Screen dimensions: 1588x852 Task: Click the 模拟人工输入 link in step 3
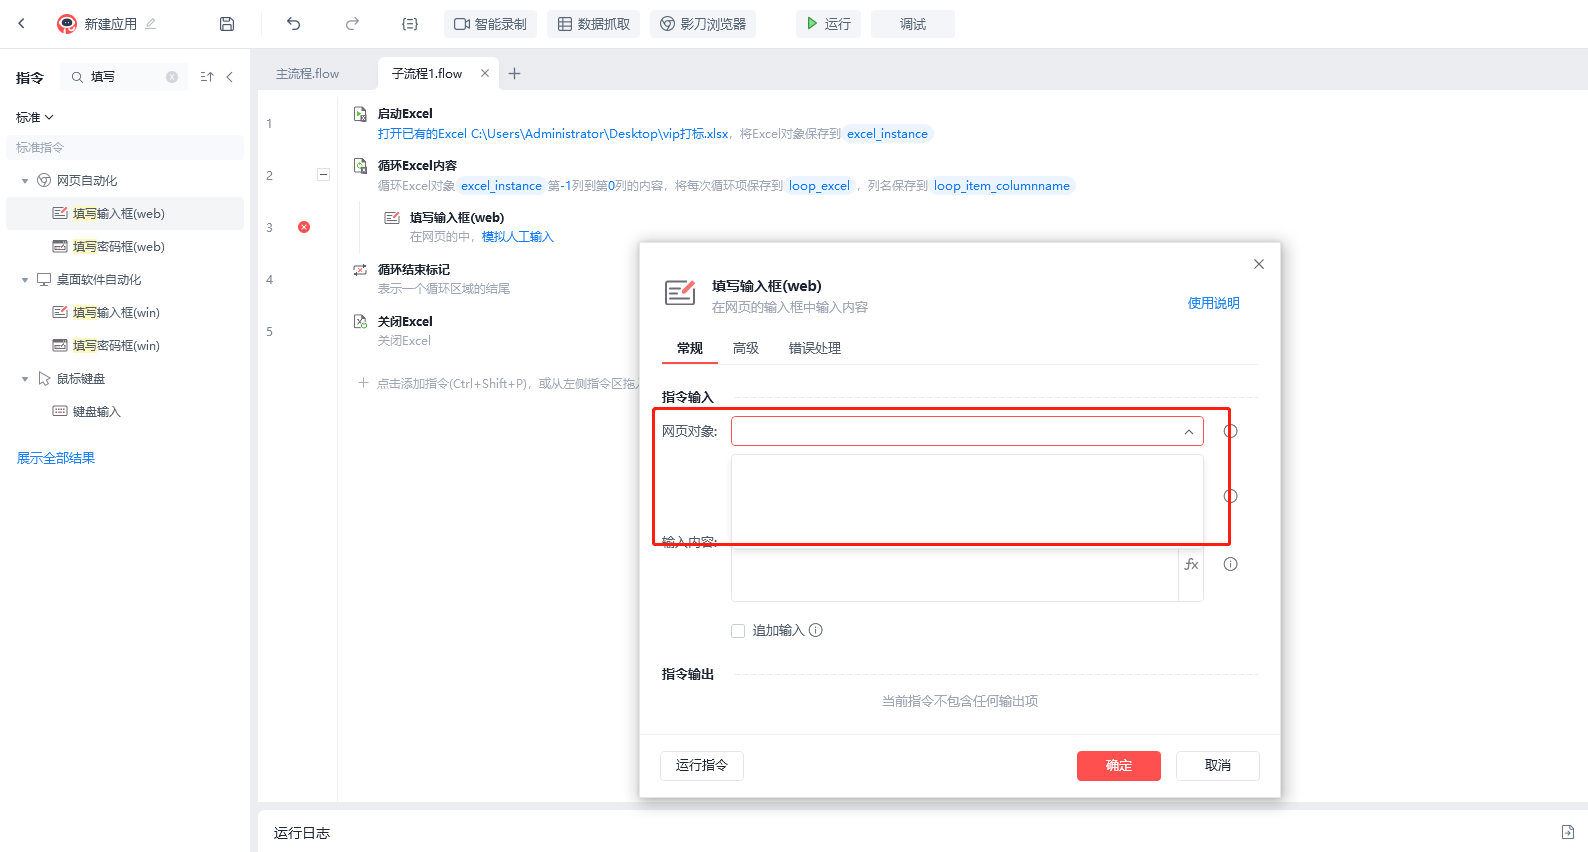(x=518, y=237)
